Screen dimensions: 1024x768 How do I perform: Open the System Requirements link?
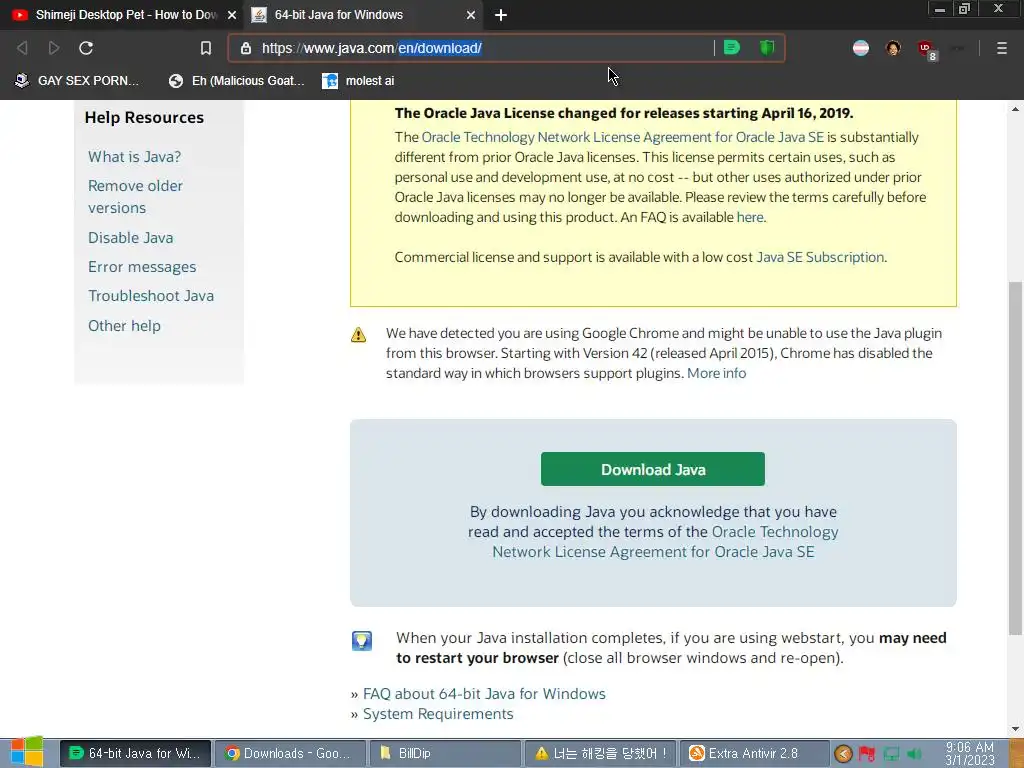438,714
